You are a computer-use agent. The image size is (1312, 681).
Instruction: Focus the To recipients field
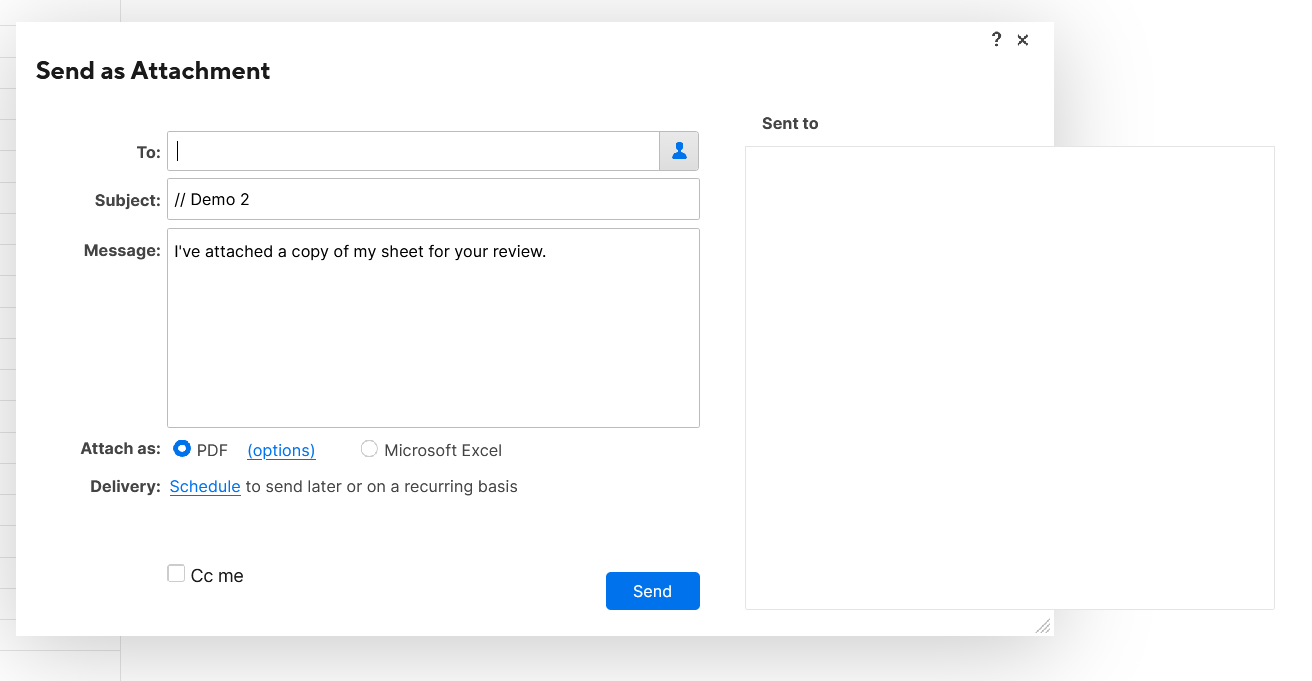coord(413,151)
